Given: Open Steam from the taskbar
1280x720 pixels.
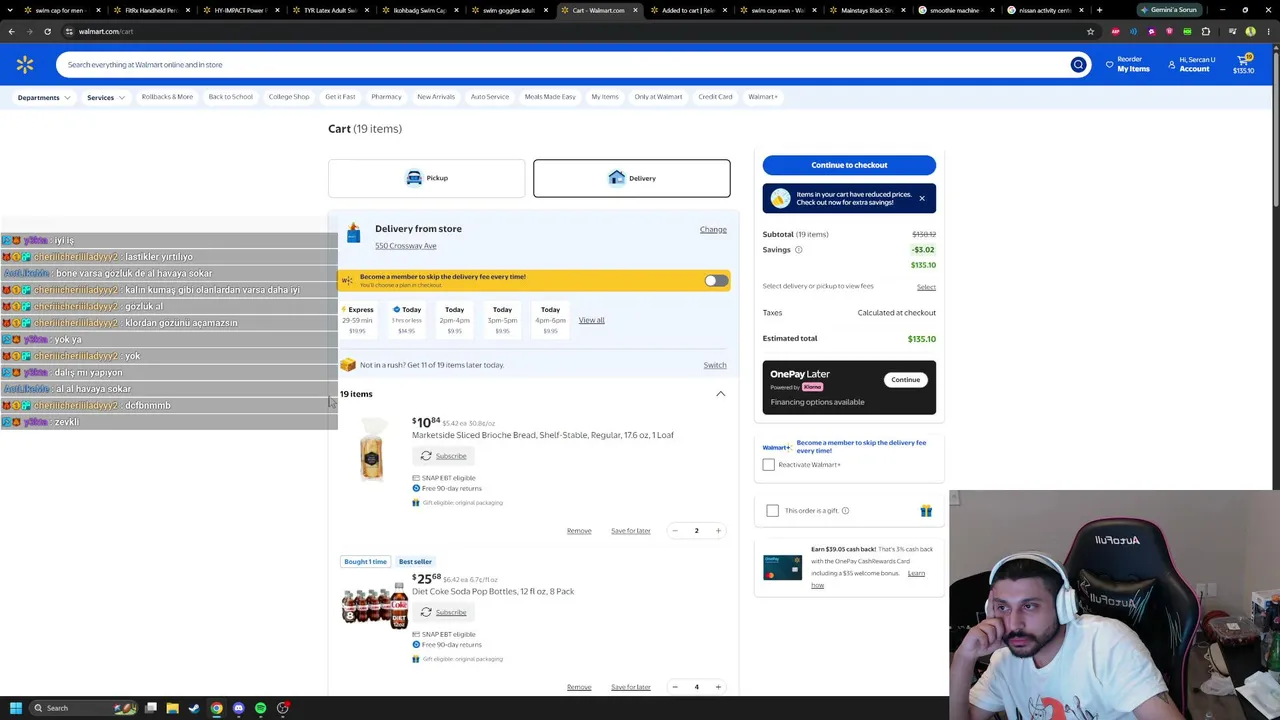Looking at the screenshot, I should pos(194,708).
